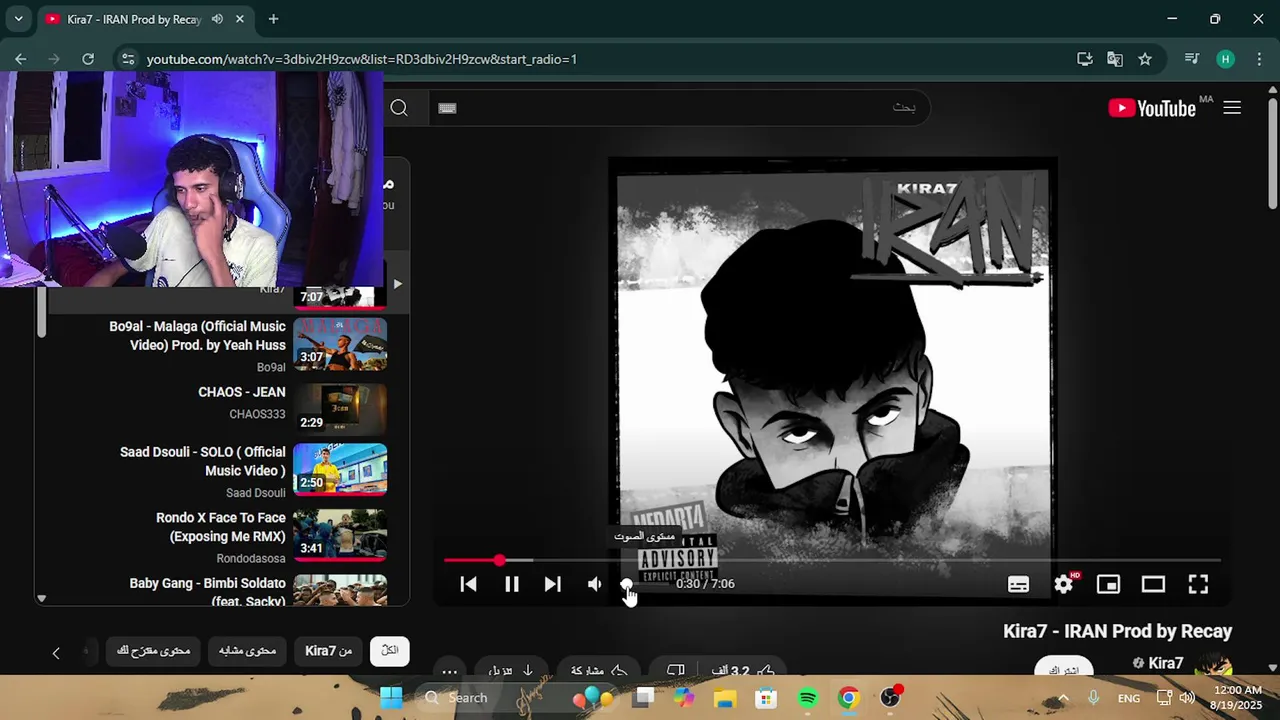Open OBS Studio from the taskbar
1280x720 pixels.
[890, 698]
